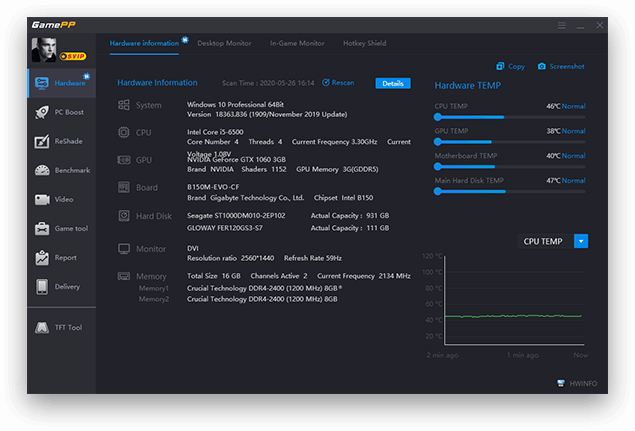
Task: Select 'NVIDIA GeForce GTX 1060 3GB' text
Action: pyautogui.click(x=236, y=160)
